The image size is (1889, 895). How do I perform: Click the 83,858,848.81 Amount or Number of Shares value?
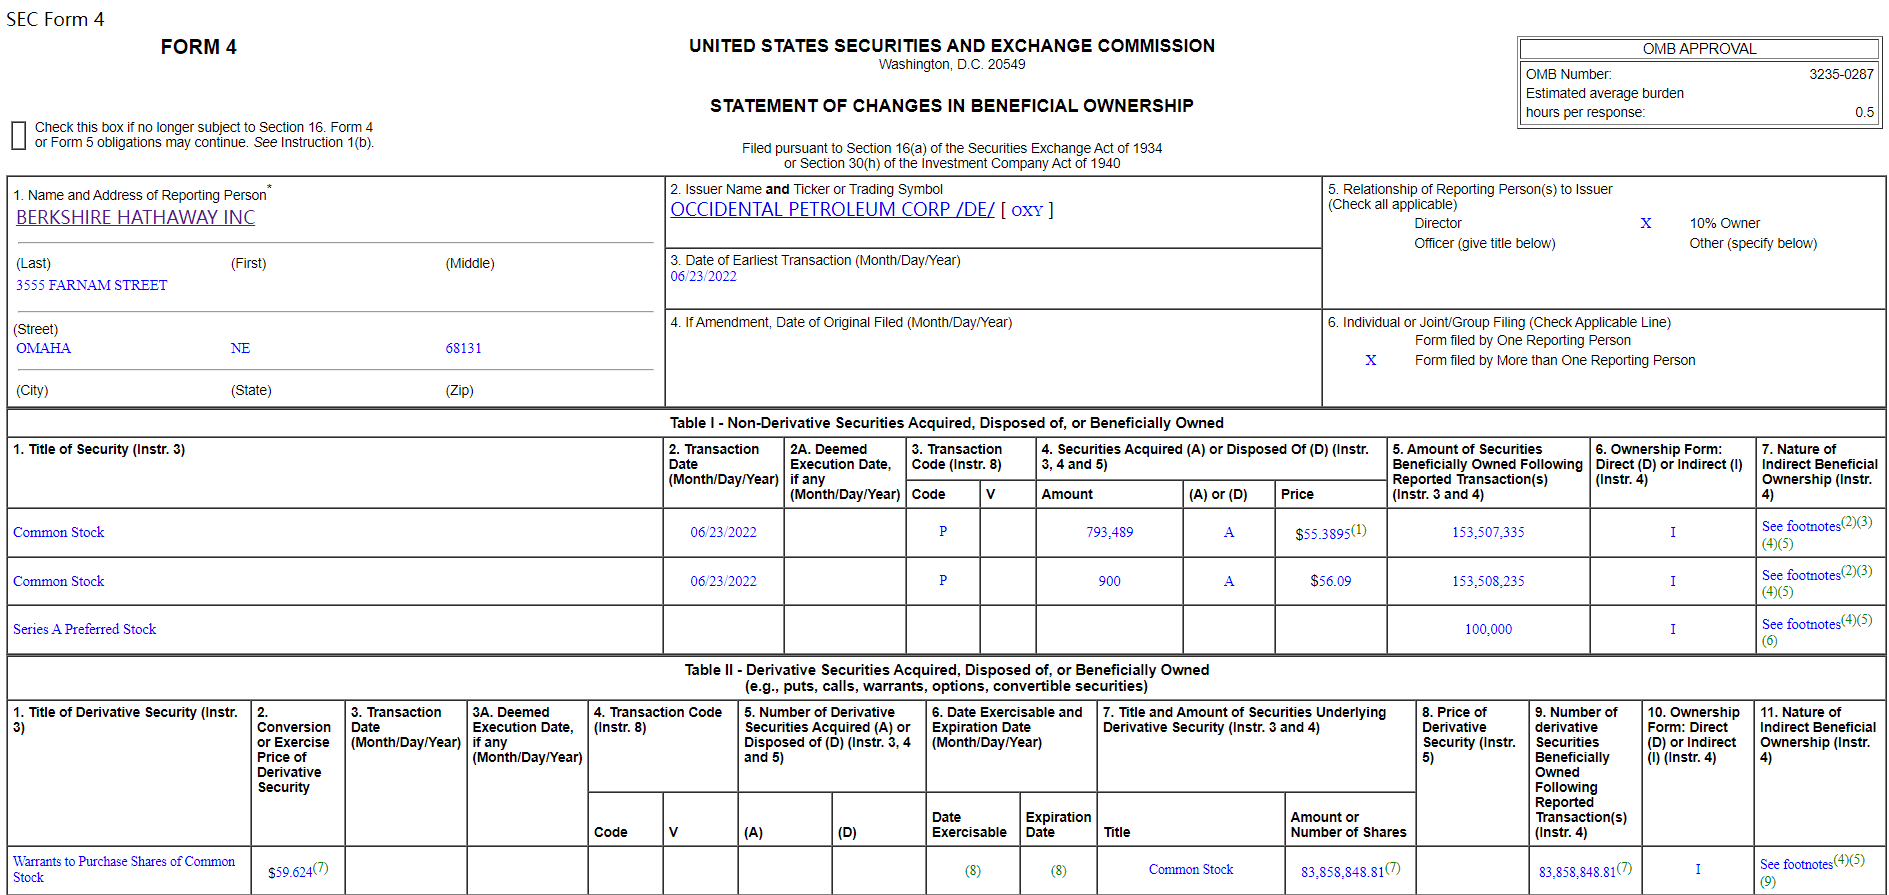[x=1343, y=872]
